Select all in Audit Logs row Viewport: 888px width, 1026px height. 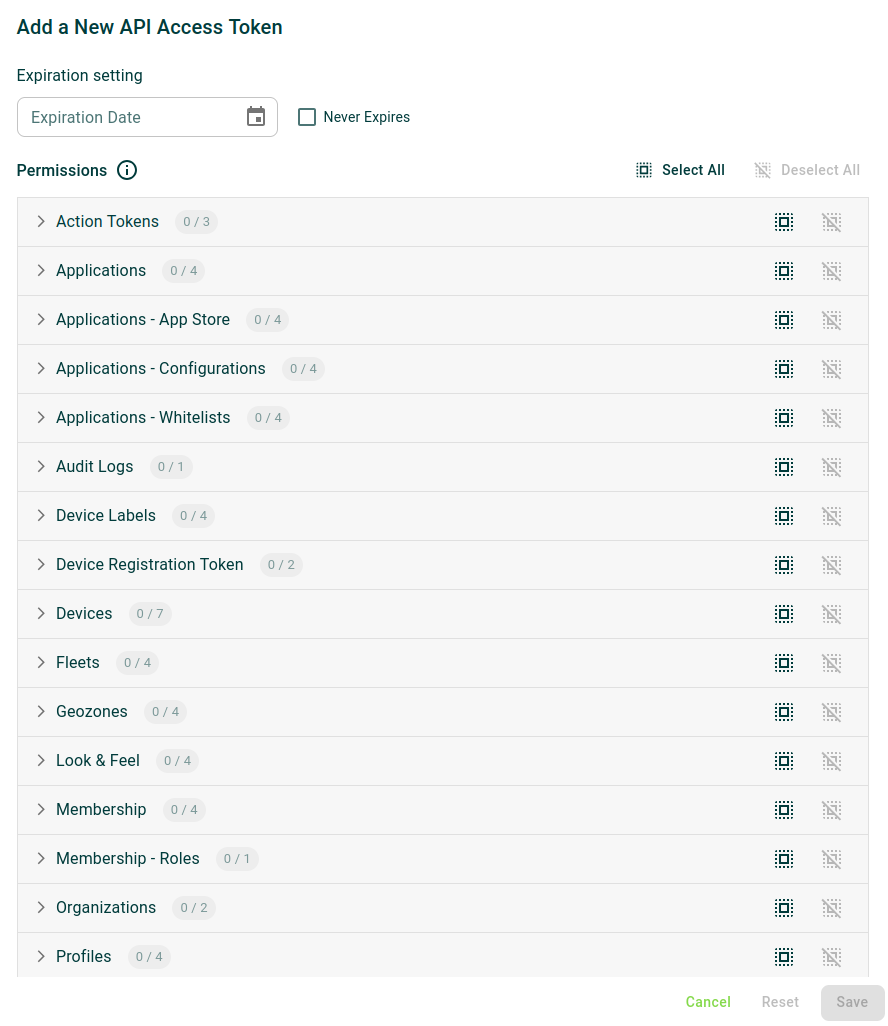784,467
